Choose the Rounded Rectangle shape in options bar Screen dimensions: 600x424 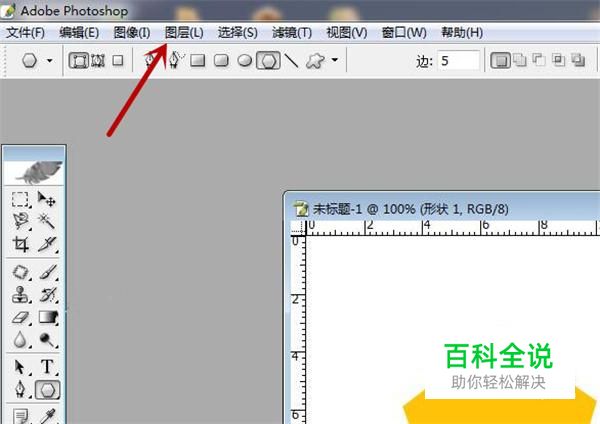coord(221,60)
